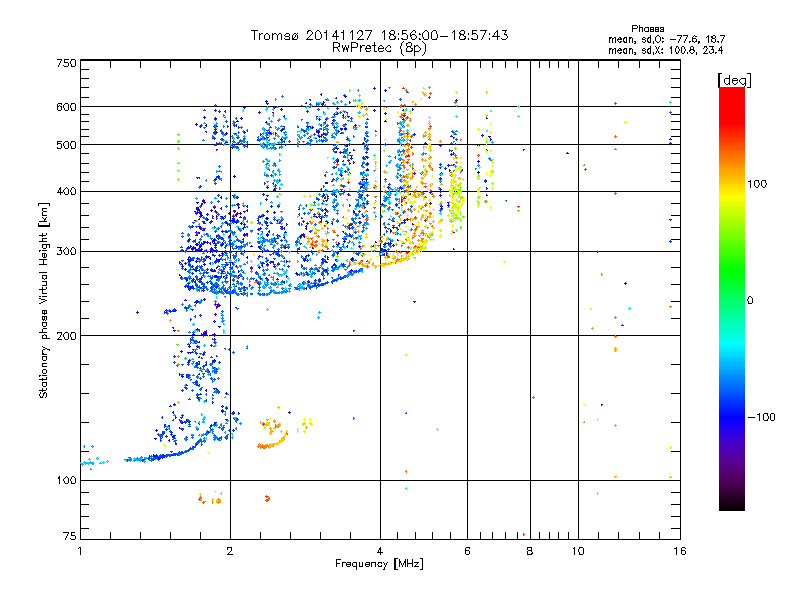The width and height of the screenshot is (800, 600).
Task: Click 'mean, sd,O: -77.6, 18.7' statistics text
Action: [x=666, y=39]
